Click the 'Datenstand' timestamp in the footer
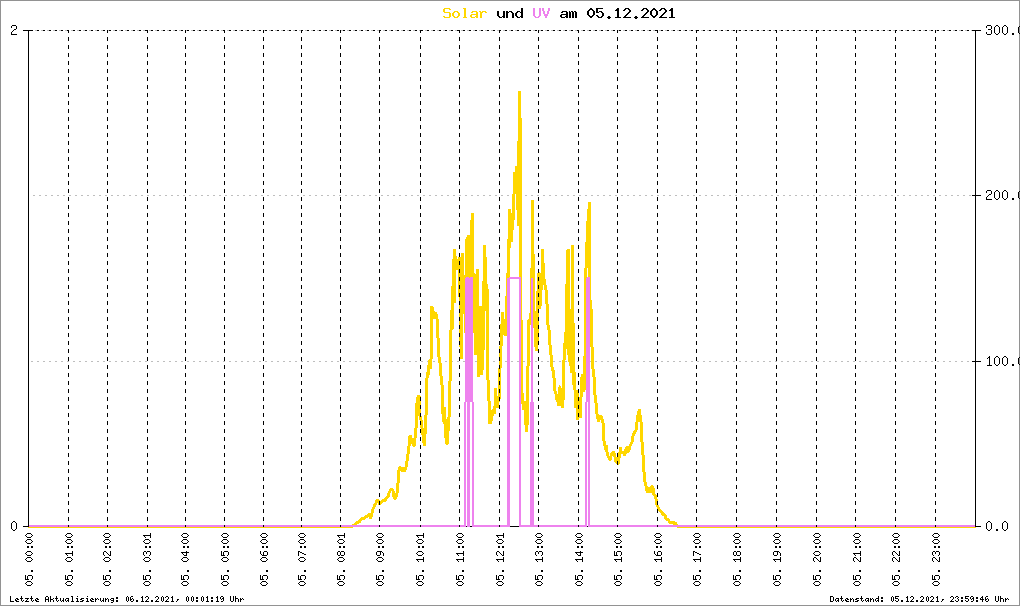Screen dimensions: 1020x606 (919, 598)
